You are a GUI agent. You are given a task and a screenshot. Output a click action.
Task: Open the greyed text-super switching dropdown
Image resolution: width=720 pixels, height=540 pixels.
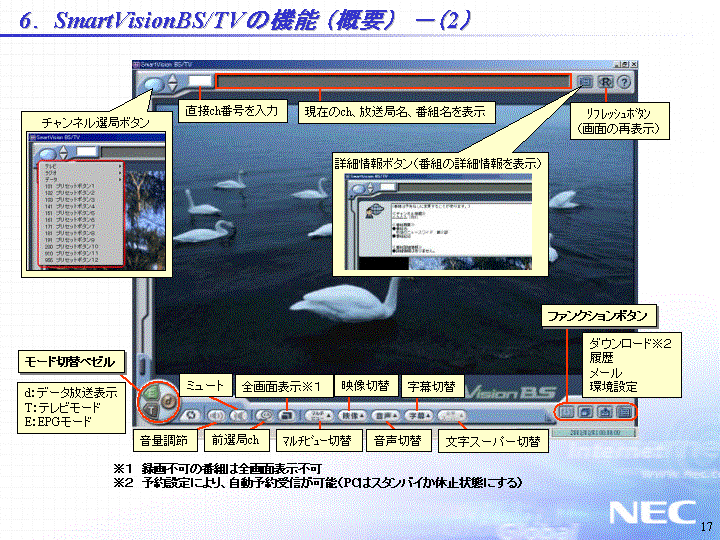click(452, 415)
